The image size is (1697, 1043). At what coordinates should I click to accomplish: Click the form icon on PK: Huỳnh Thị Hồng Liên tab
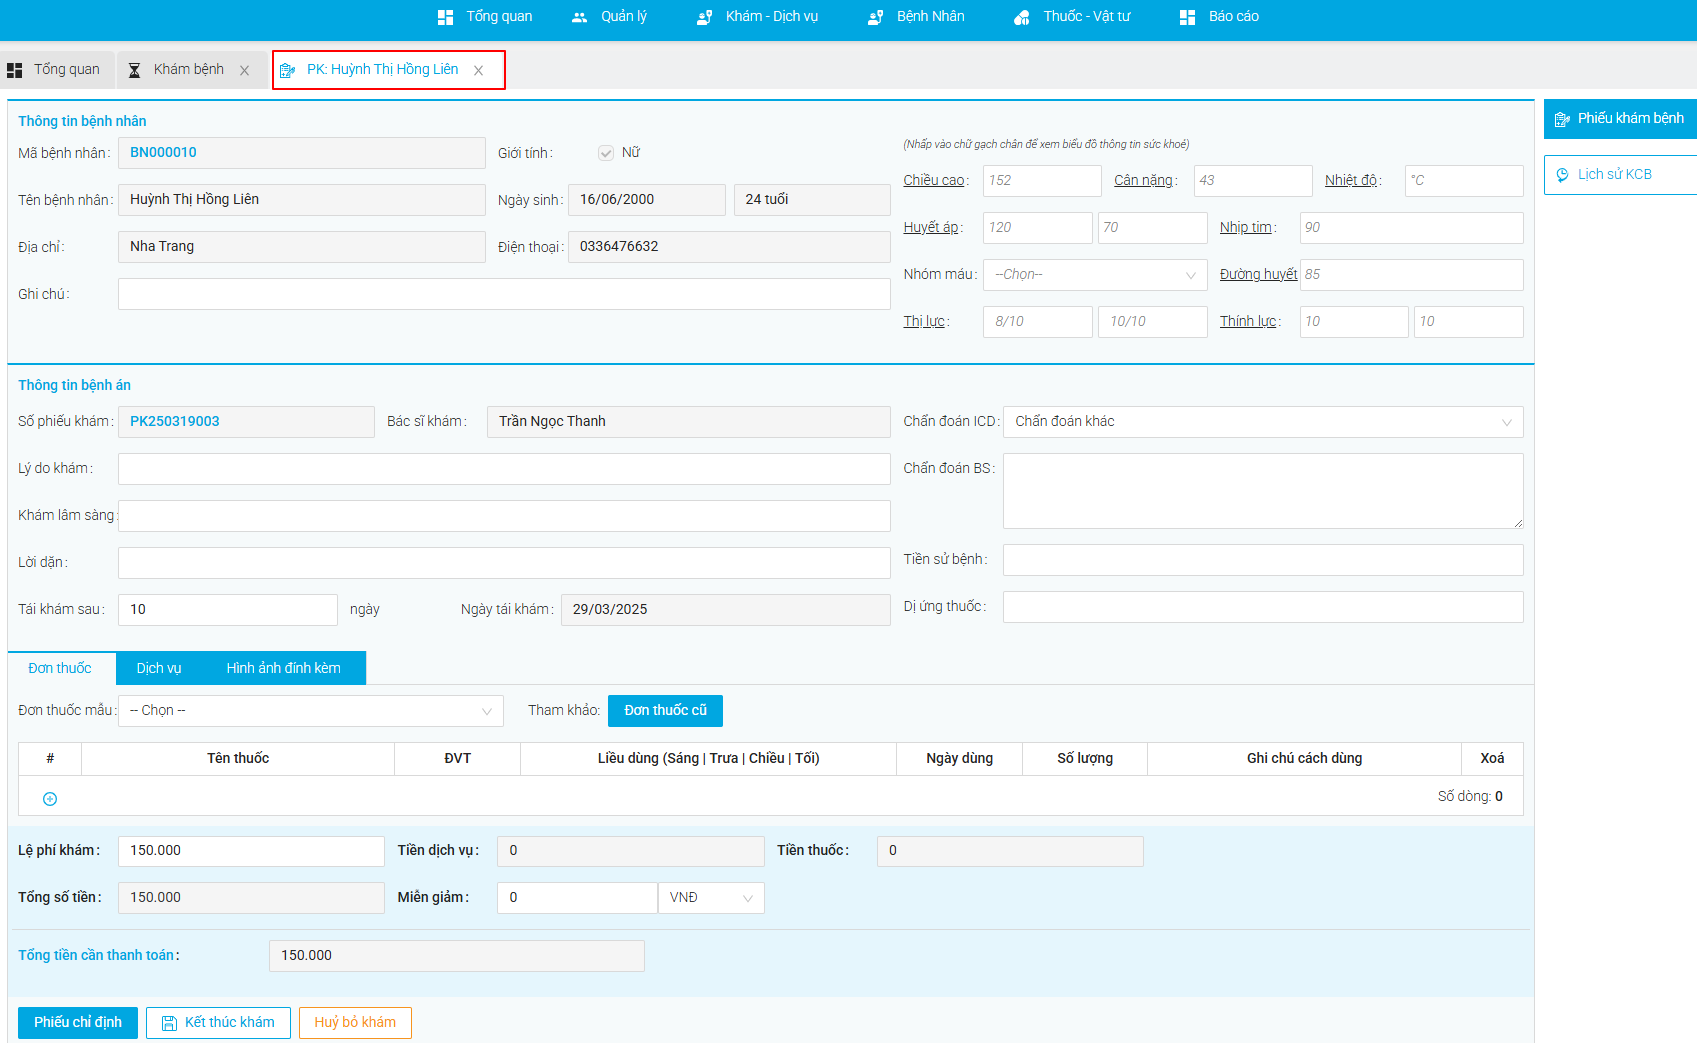coord(288,70)
